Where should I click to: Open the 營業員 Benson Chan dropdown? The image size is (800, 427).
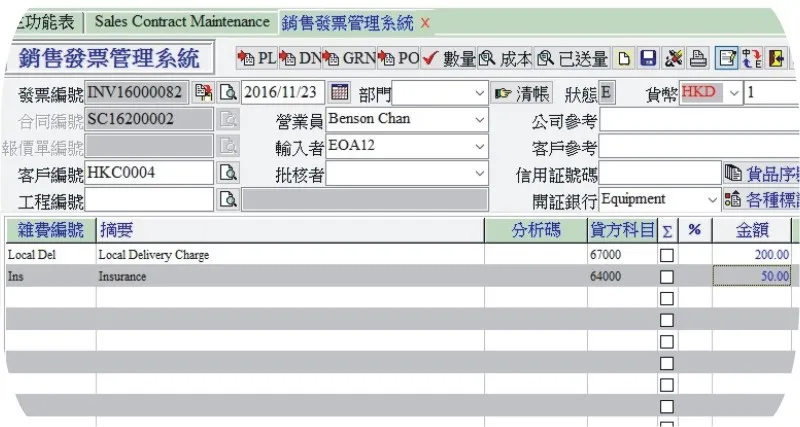click(x=479, y=120)
